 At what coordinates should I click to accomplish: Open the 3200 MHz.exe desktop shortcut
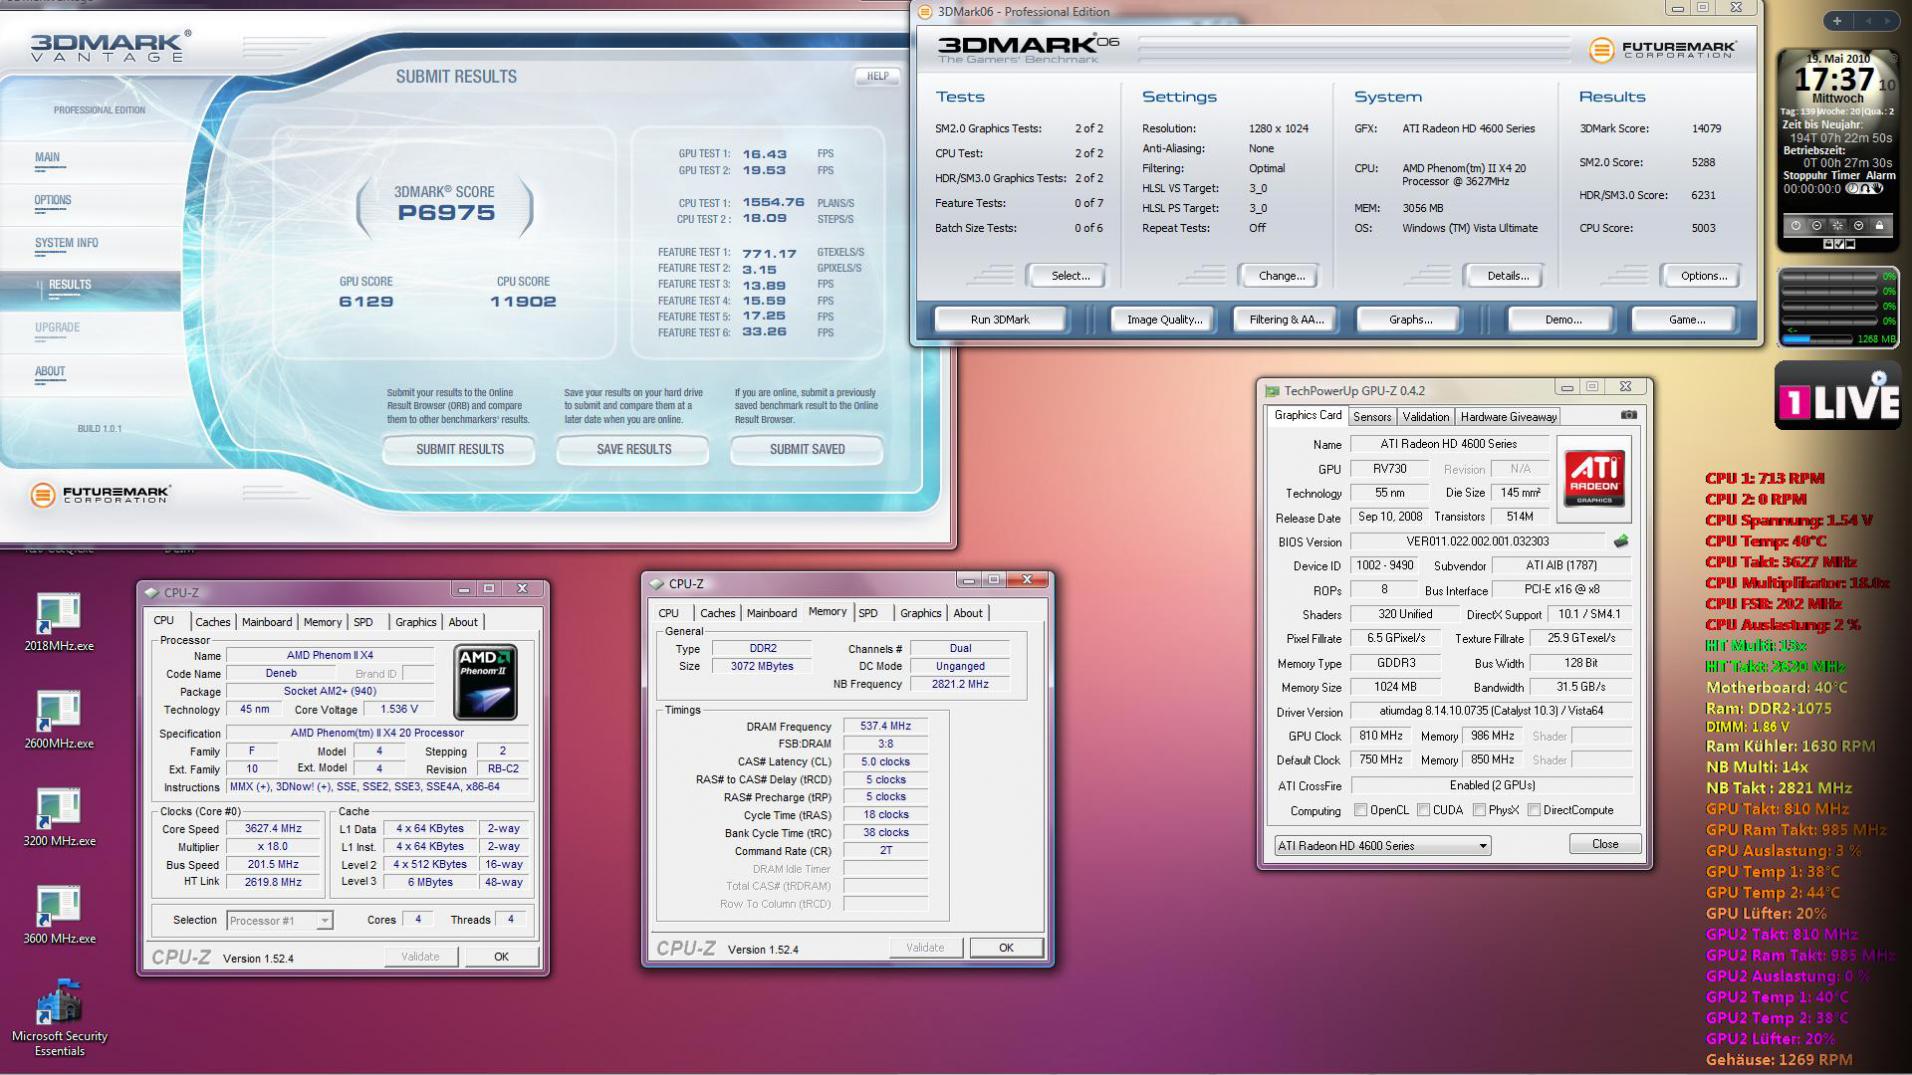(x=59, y=817)
